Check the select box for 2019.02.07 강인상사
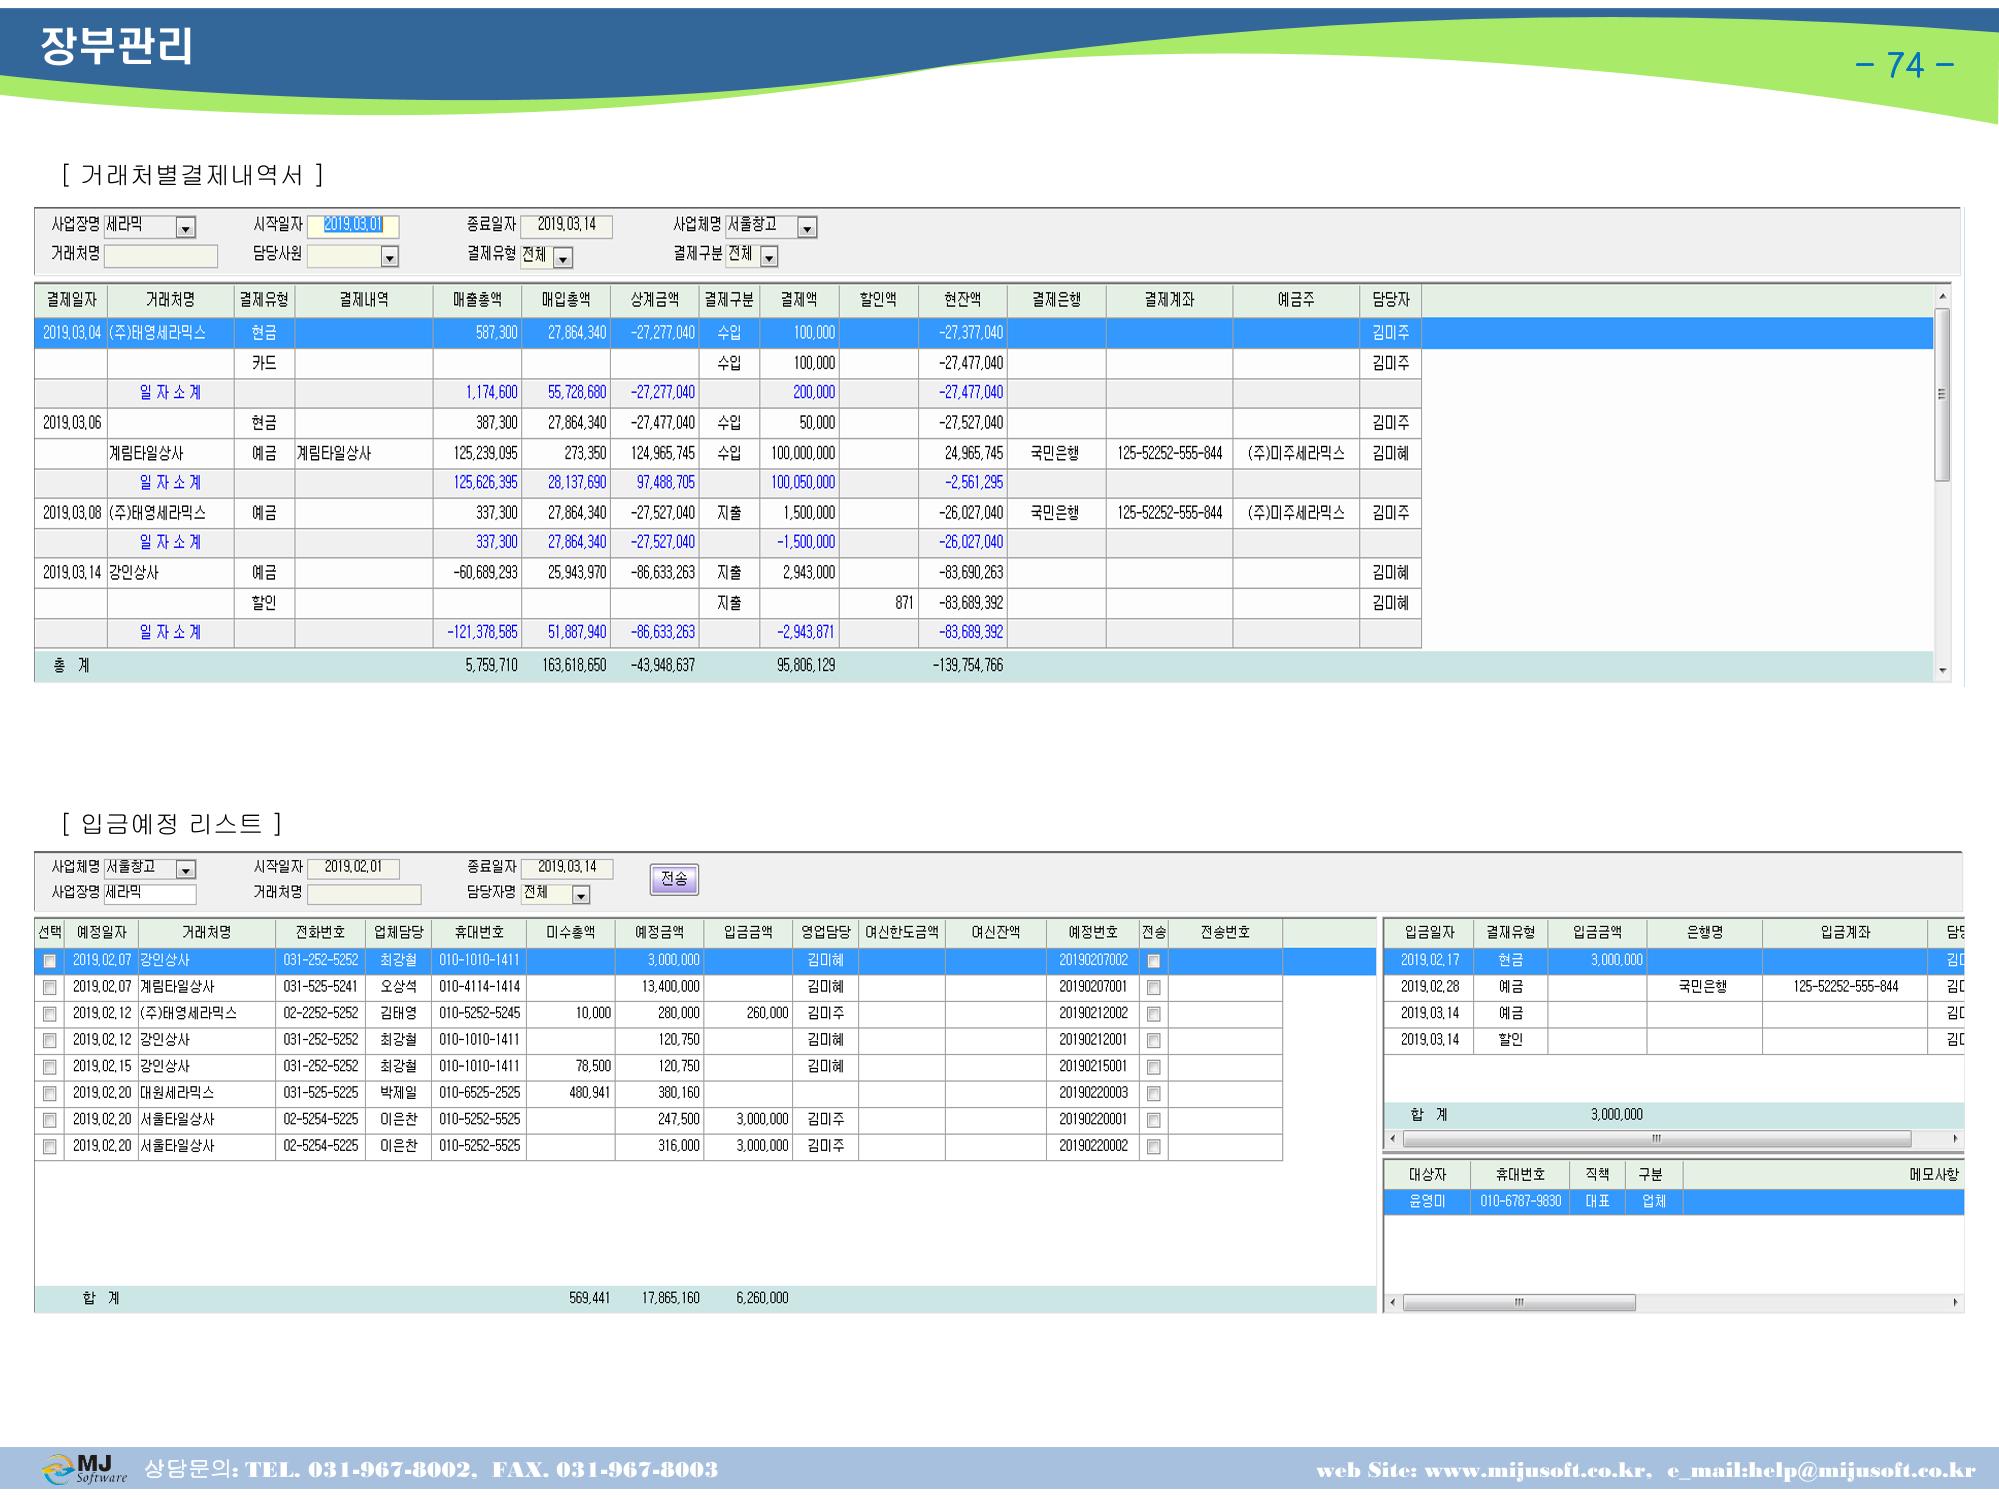1999x1500 pixels. [x=49, y=961]
